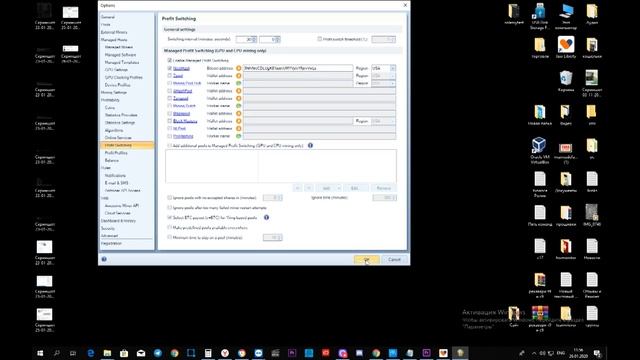
Task: Click the orange coin icon in Zpool row
Action: [239, 76]
